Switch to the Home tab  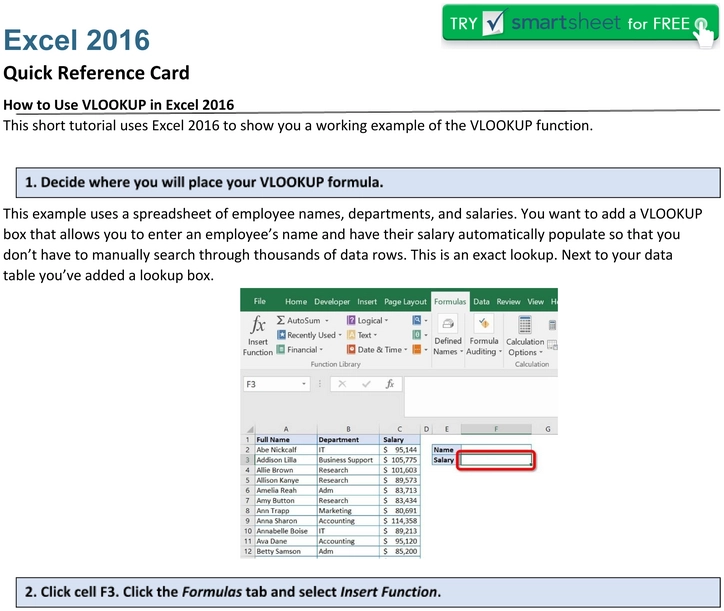(296, 302)
